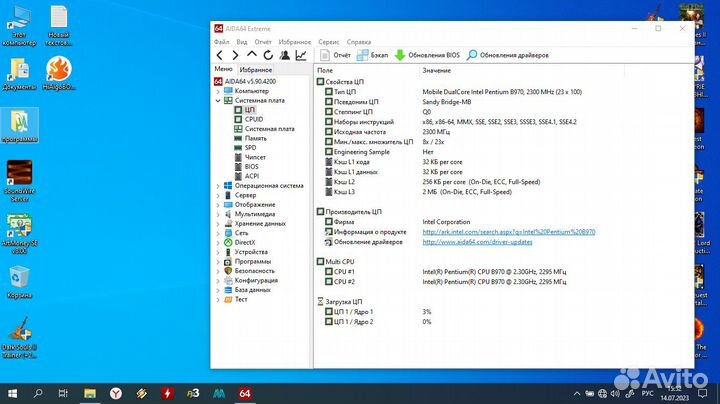This screenshot has width=720, height=404.
Task: Expand the Сеть tree node
Action: pos(218,233)
